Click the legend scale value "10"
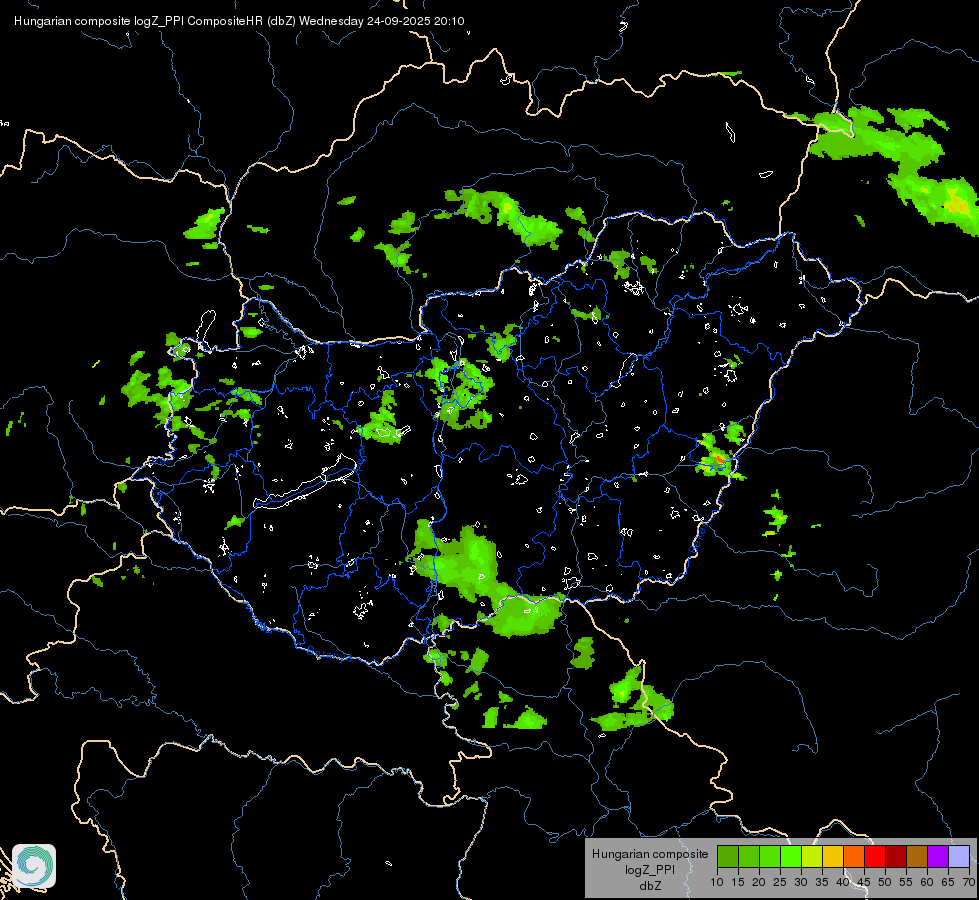This screenshot has width=979, height=900. pos(717,883)
